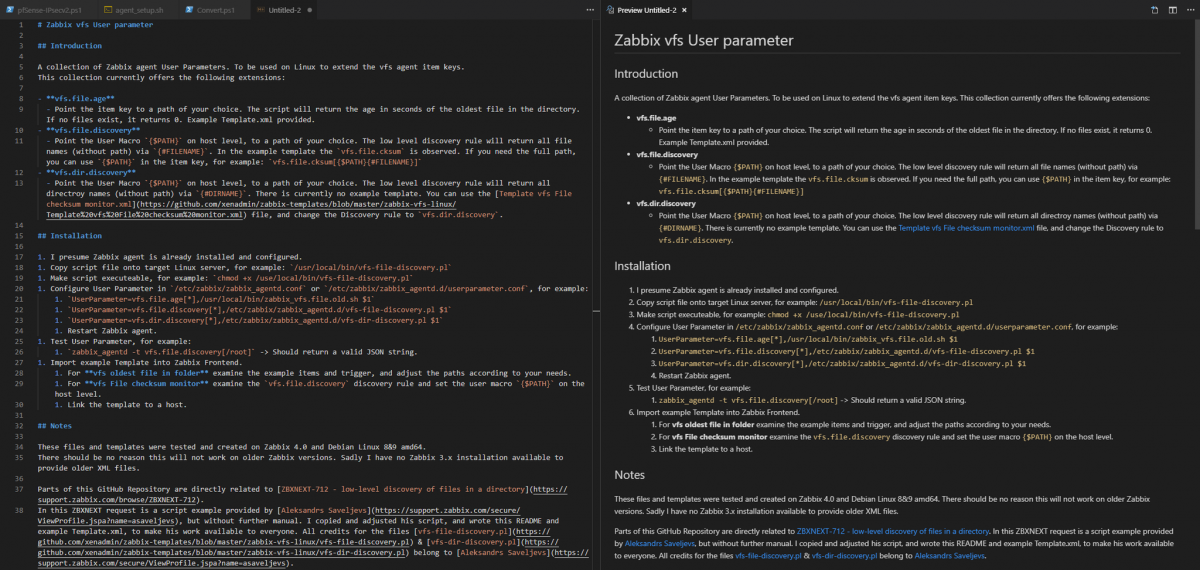Open 'Template vfs File checksum monitor.xml' link in preview
1200x570 pixels.
point(965,228)
